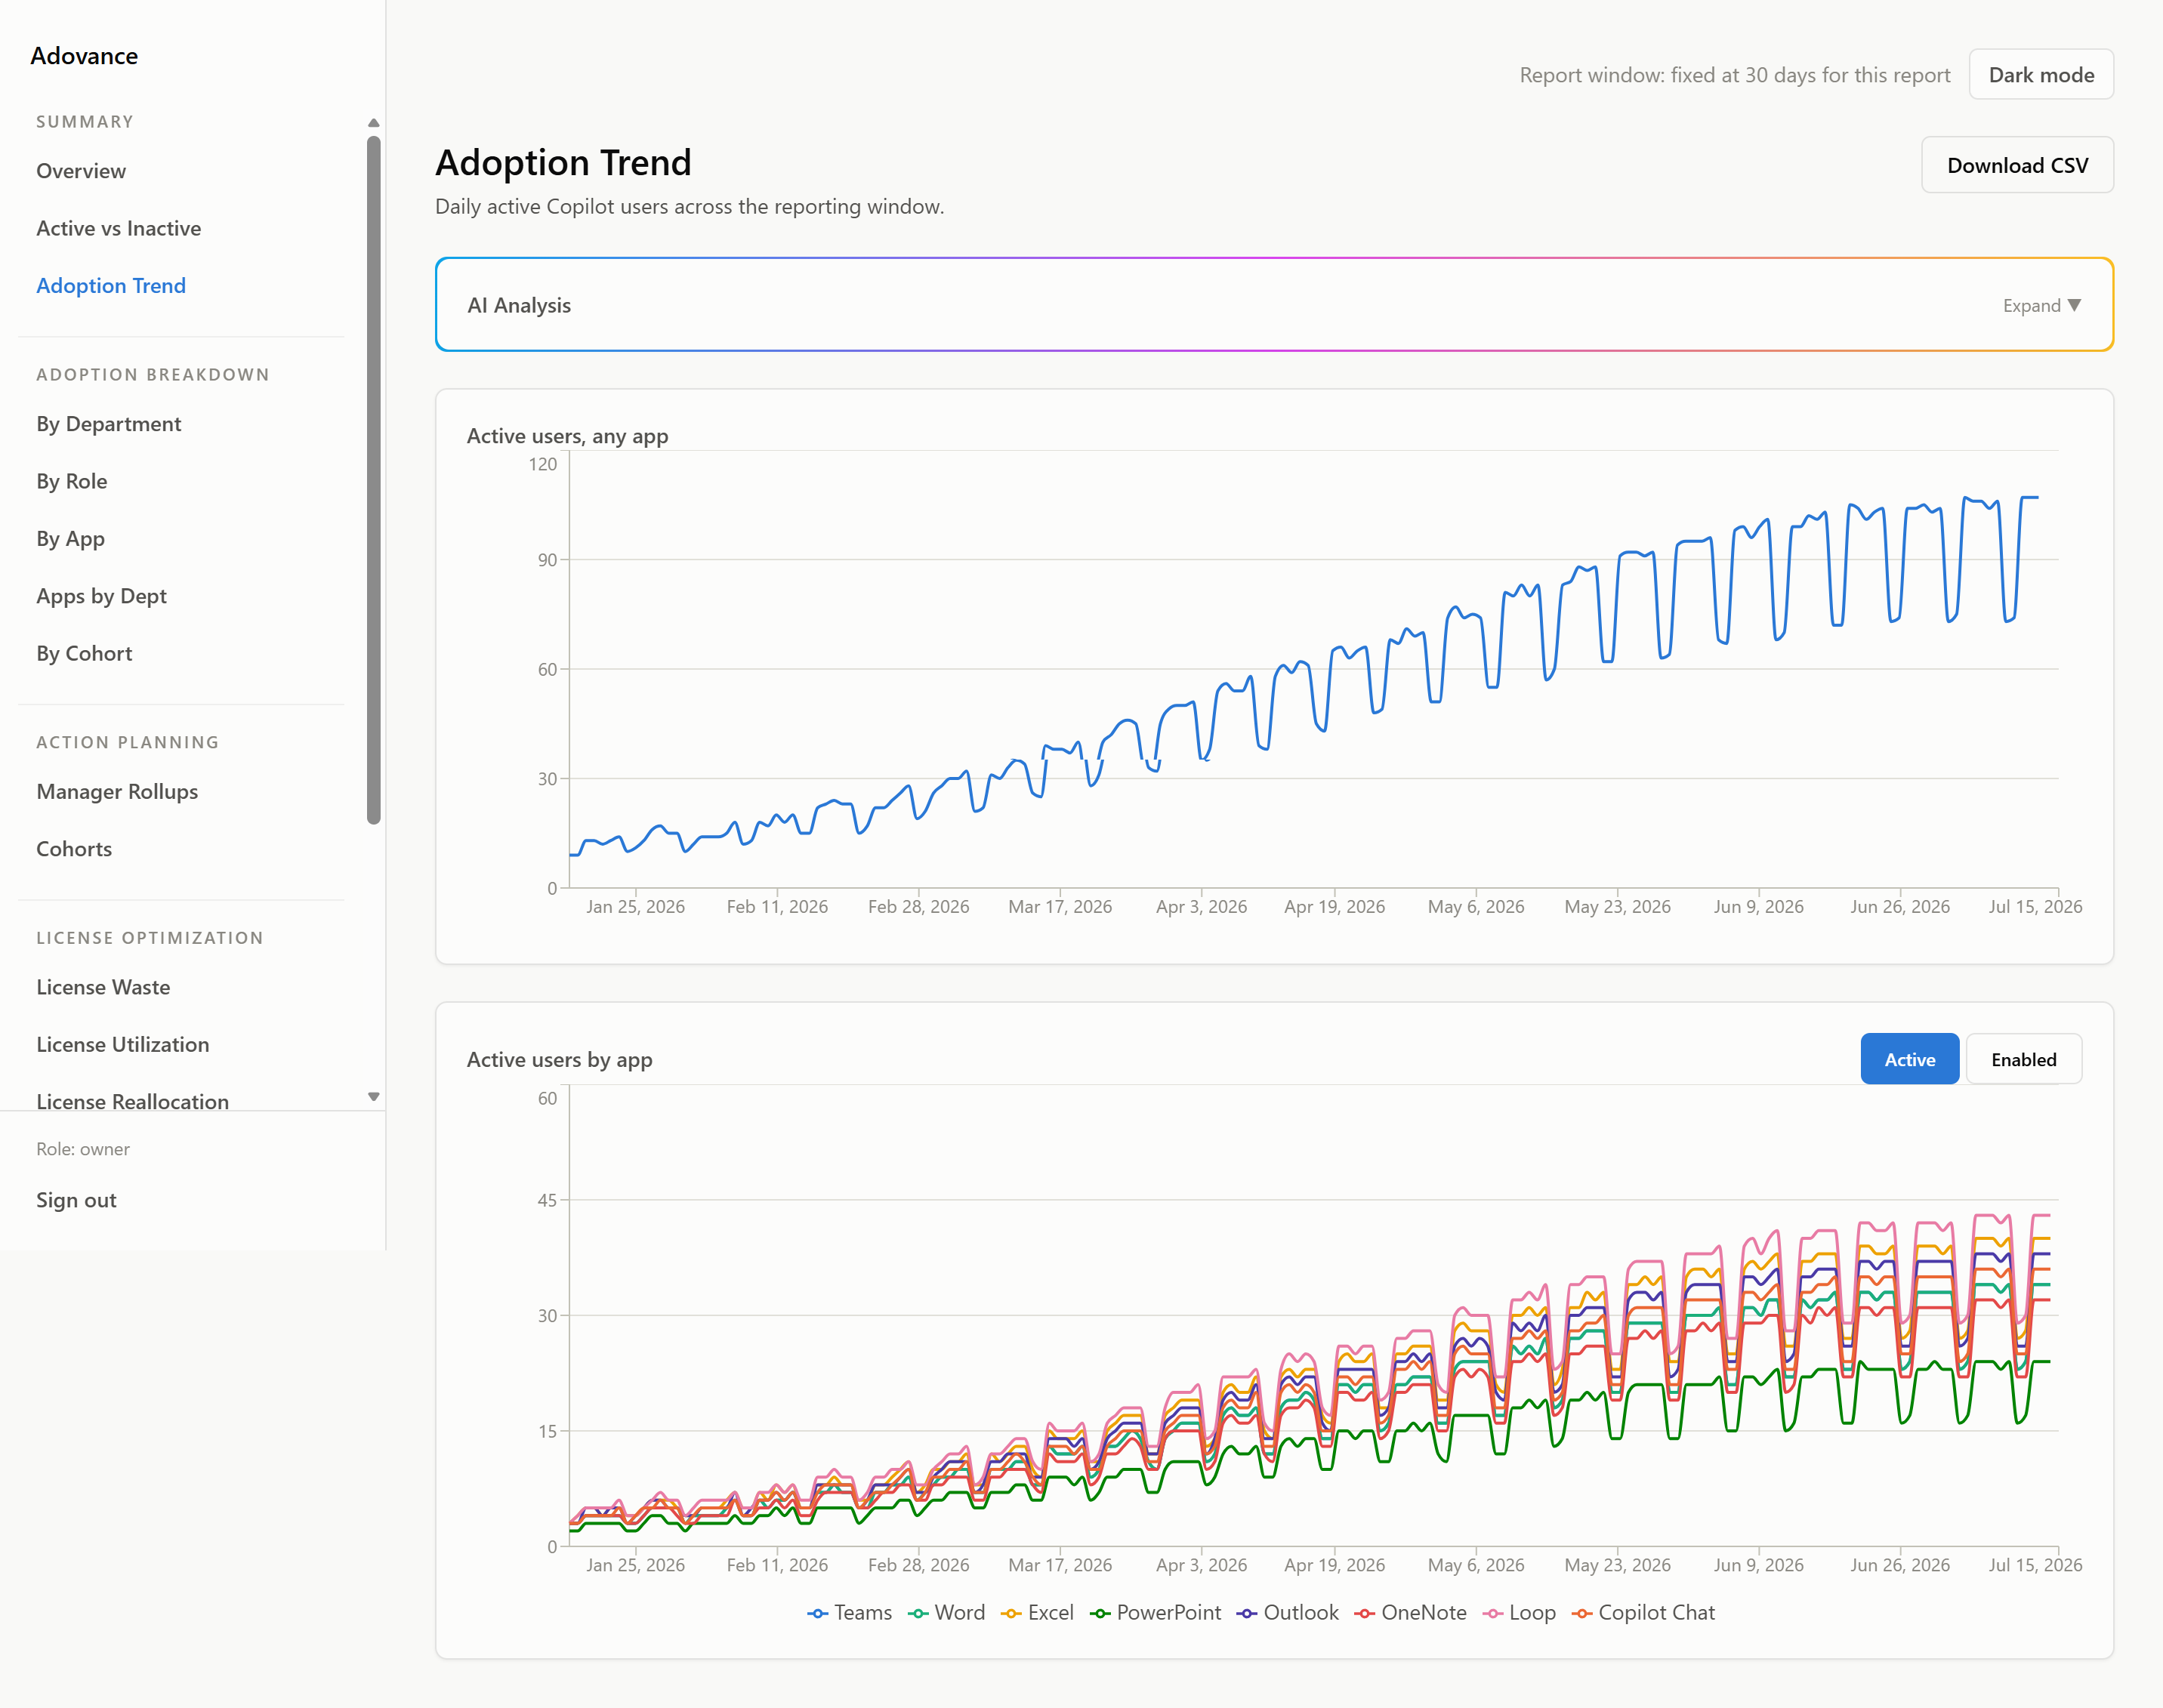Click 'Daily active Copilot users' subtitle
The image size is (2163, 1708).
tap(689, 207)
